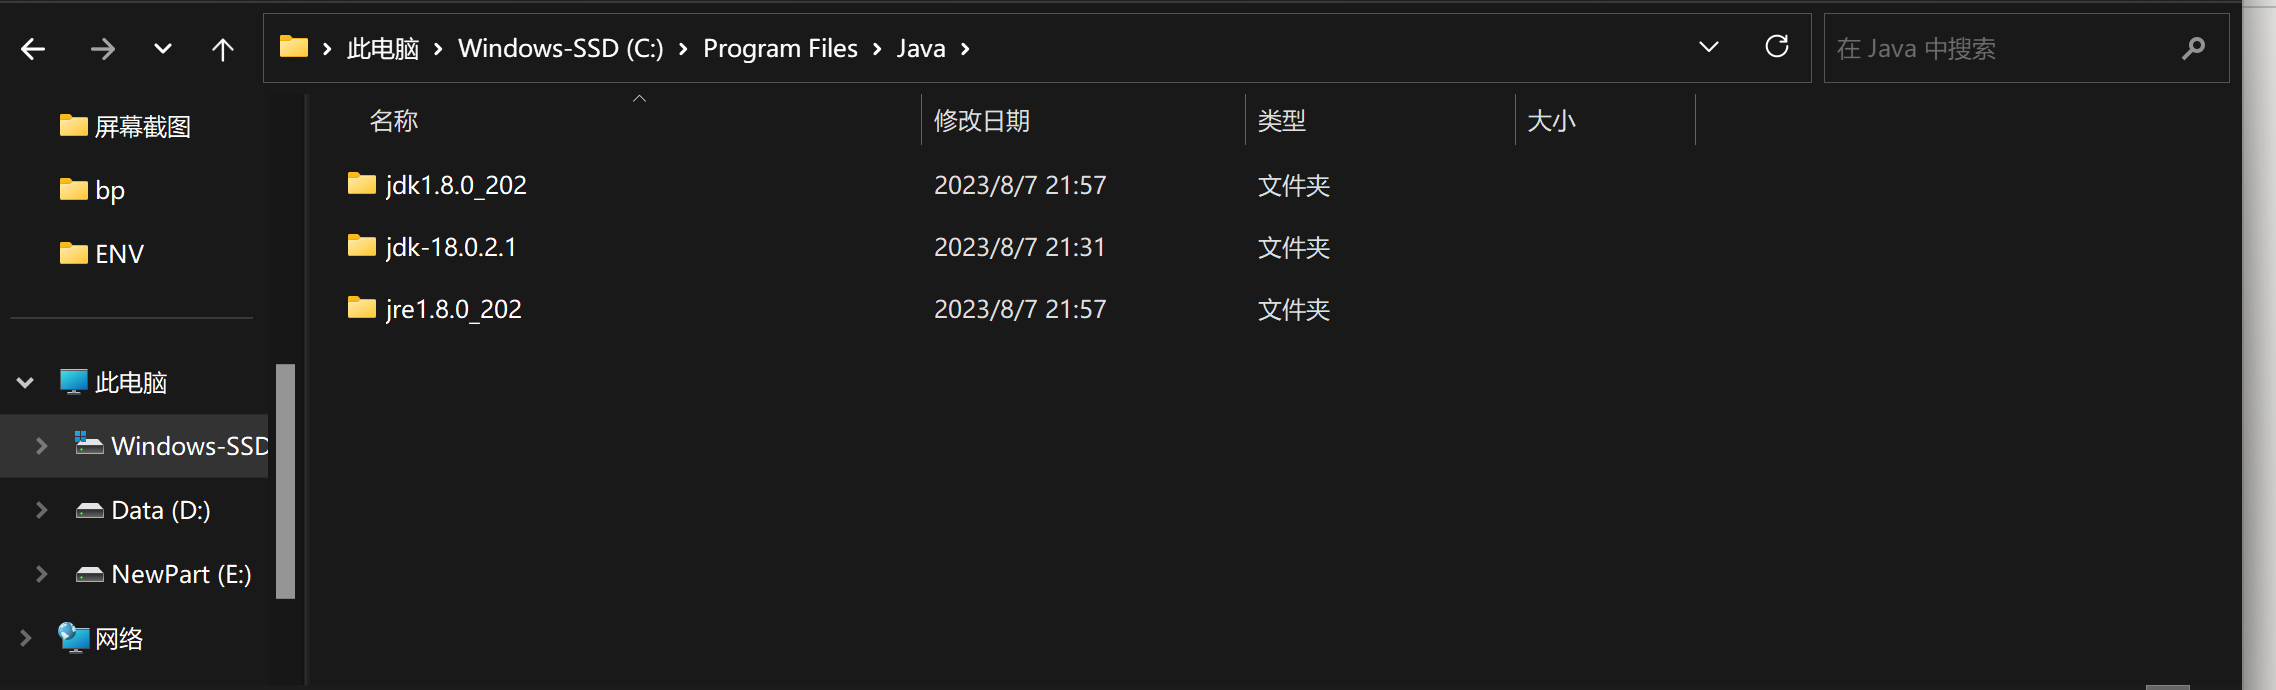This screenshot has height=690, width=2276.
Task: Open recent locations chevron menu
Action: [162, 47]
